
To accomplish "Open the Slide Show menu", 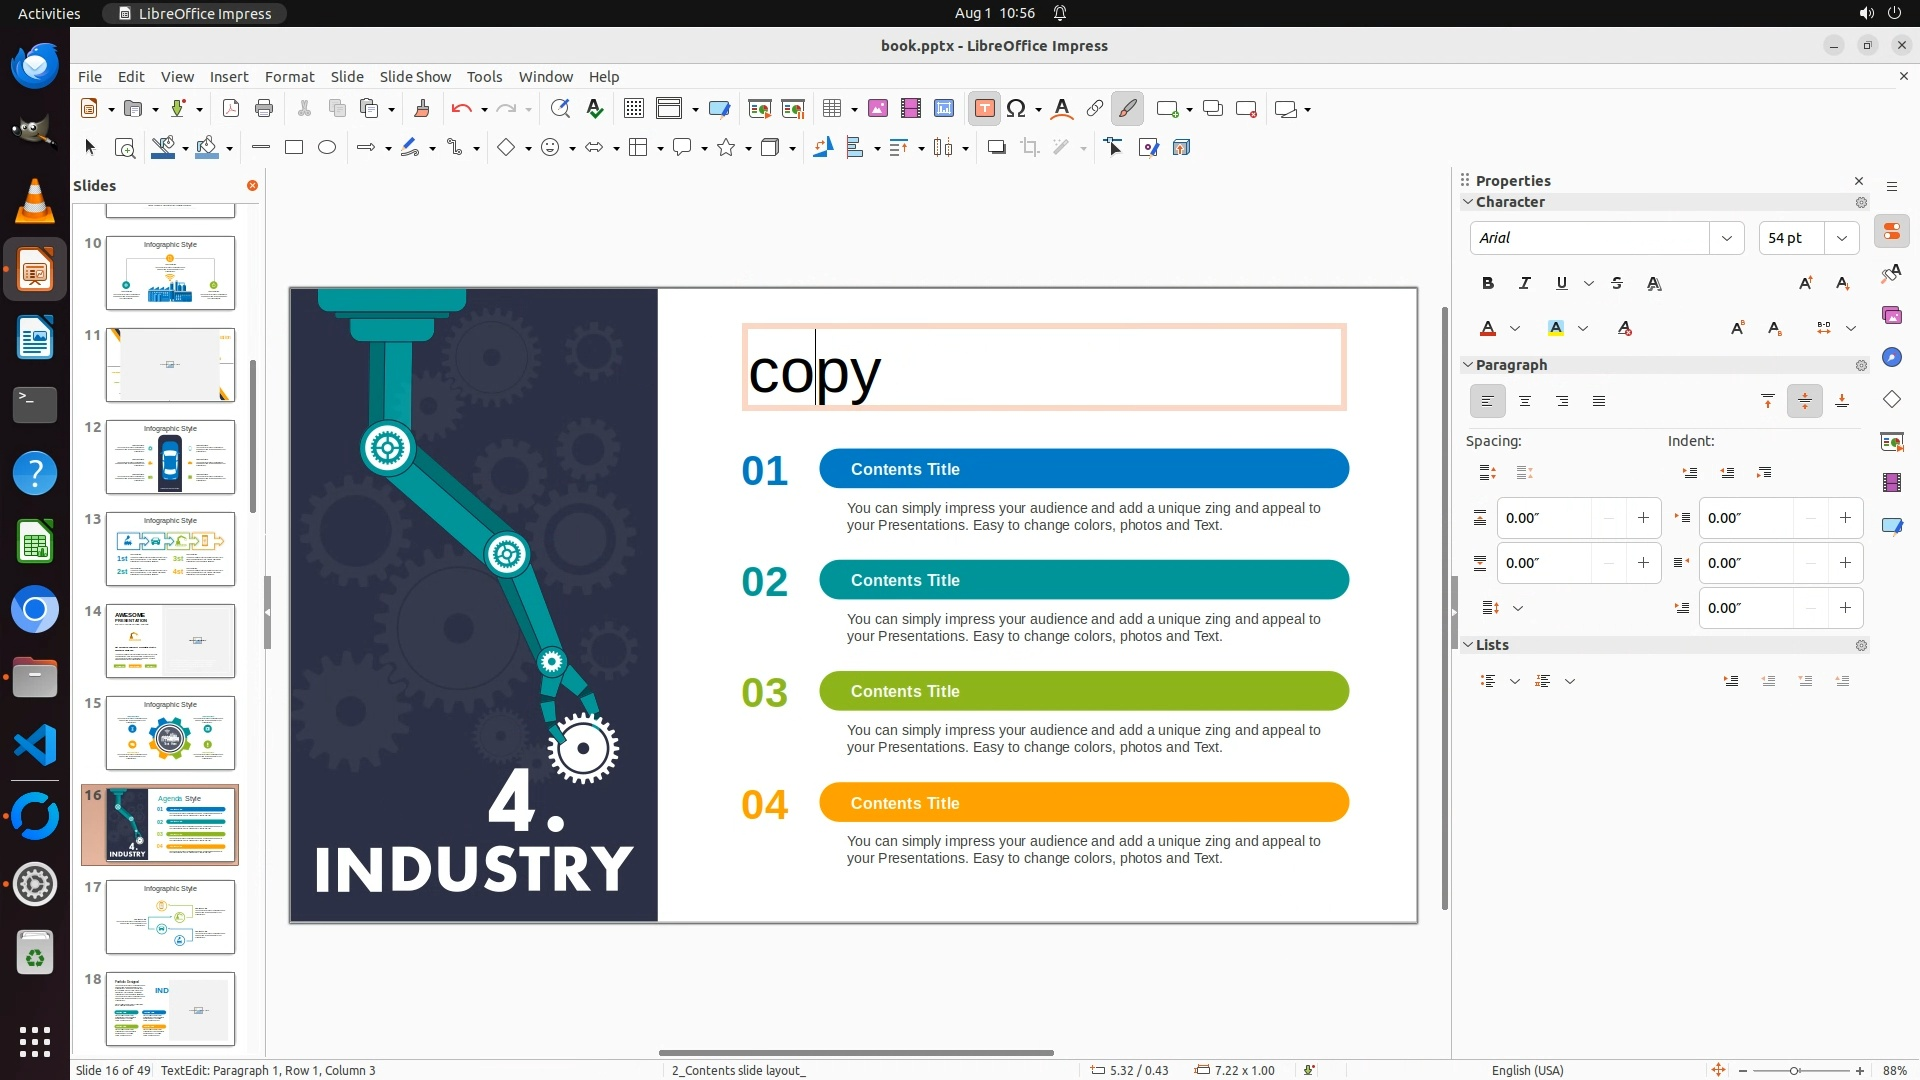I will 415,77.
